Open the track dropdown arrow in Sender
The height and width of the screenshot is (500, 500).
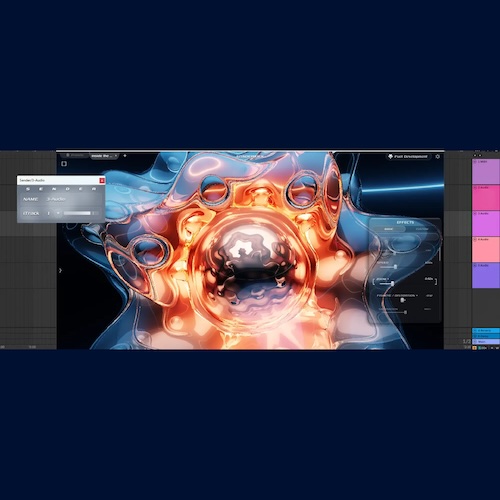tap(58, 213)
